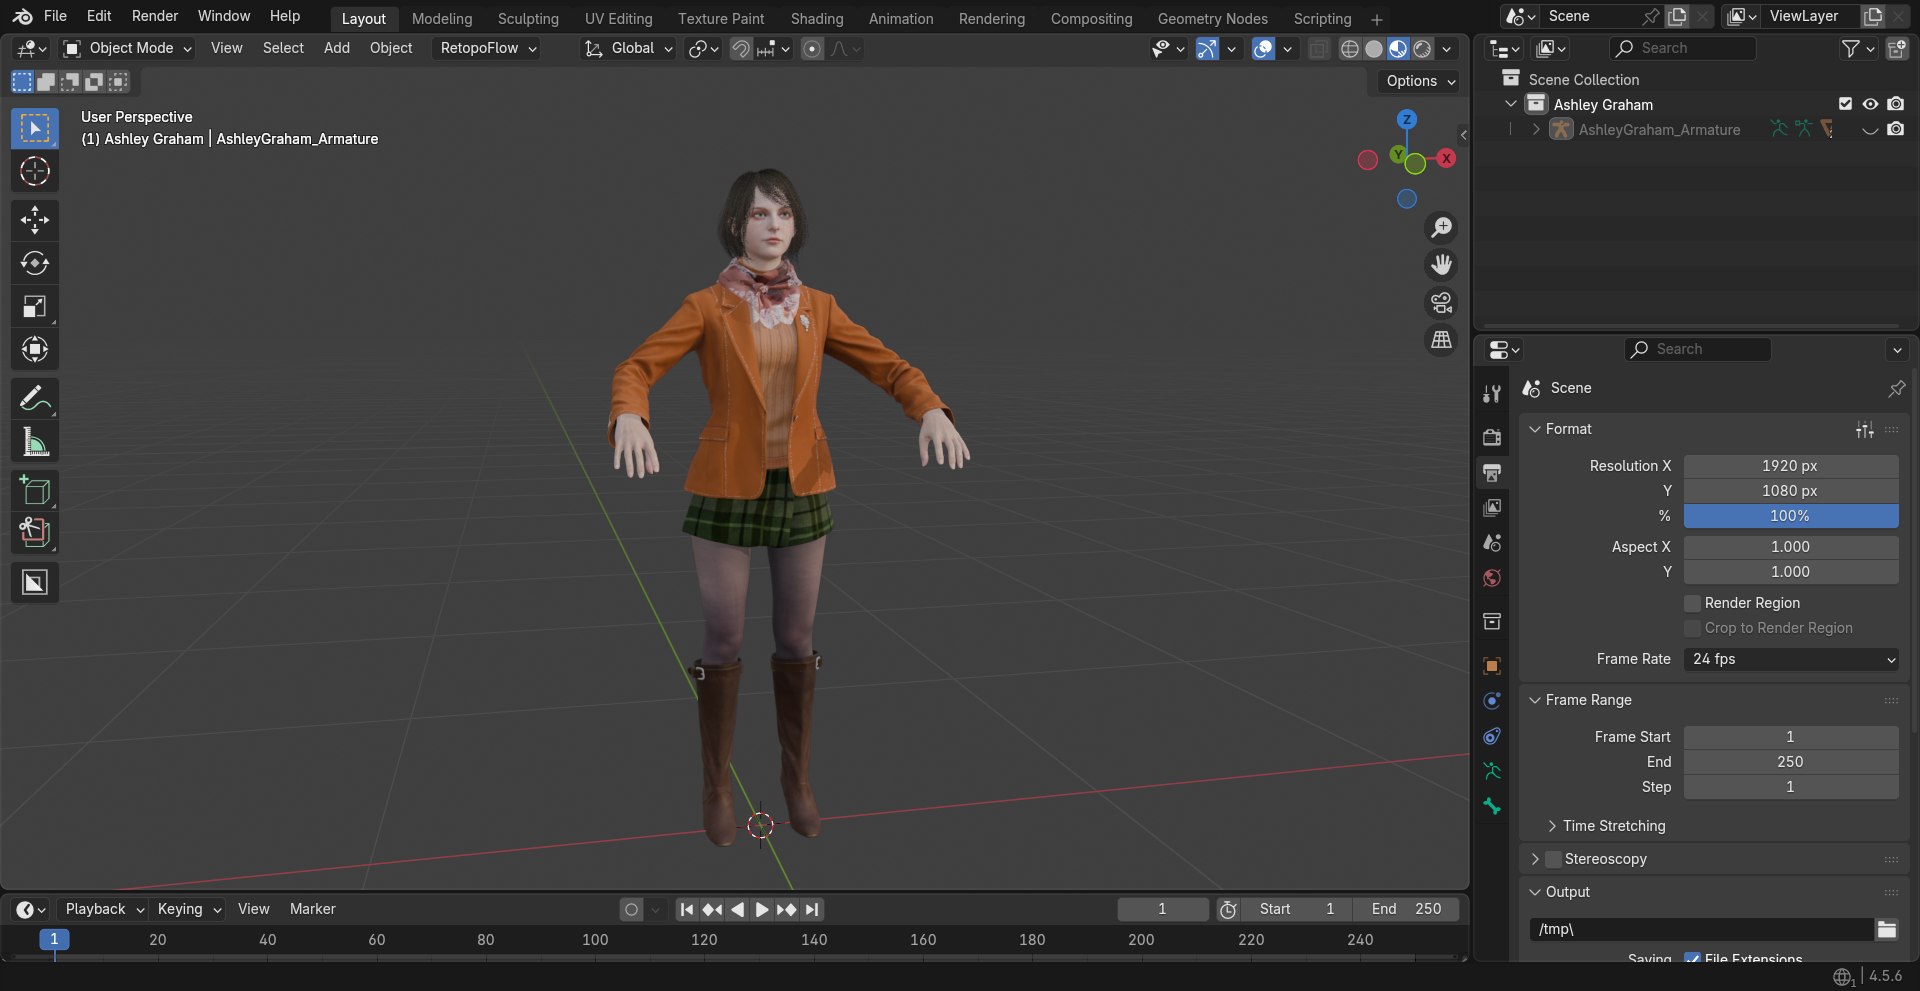Open the Render menu
Screen dimensions: 1920x991
[155, 16]
